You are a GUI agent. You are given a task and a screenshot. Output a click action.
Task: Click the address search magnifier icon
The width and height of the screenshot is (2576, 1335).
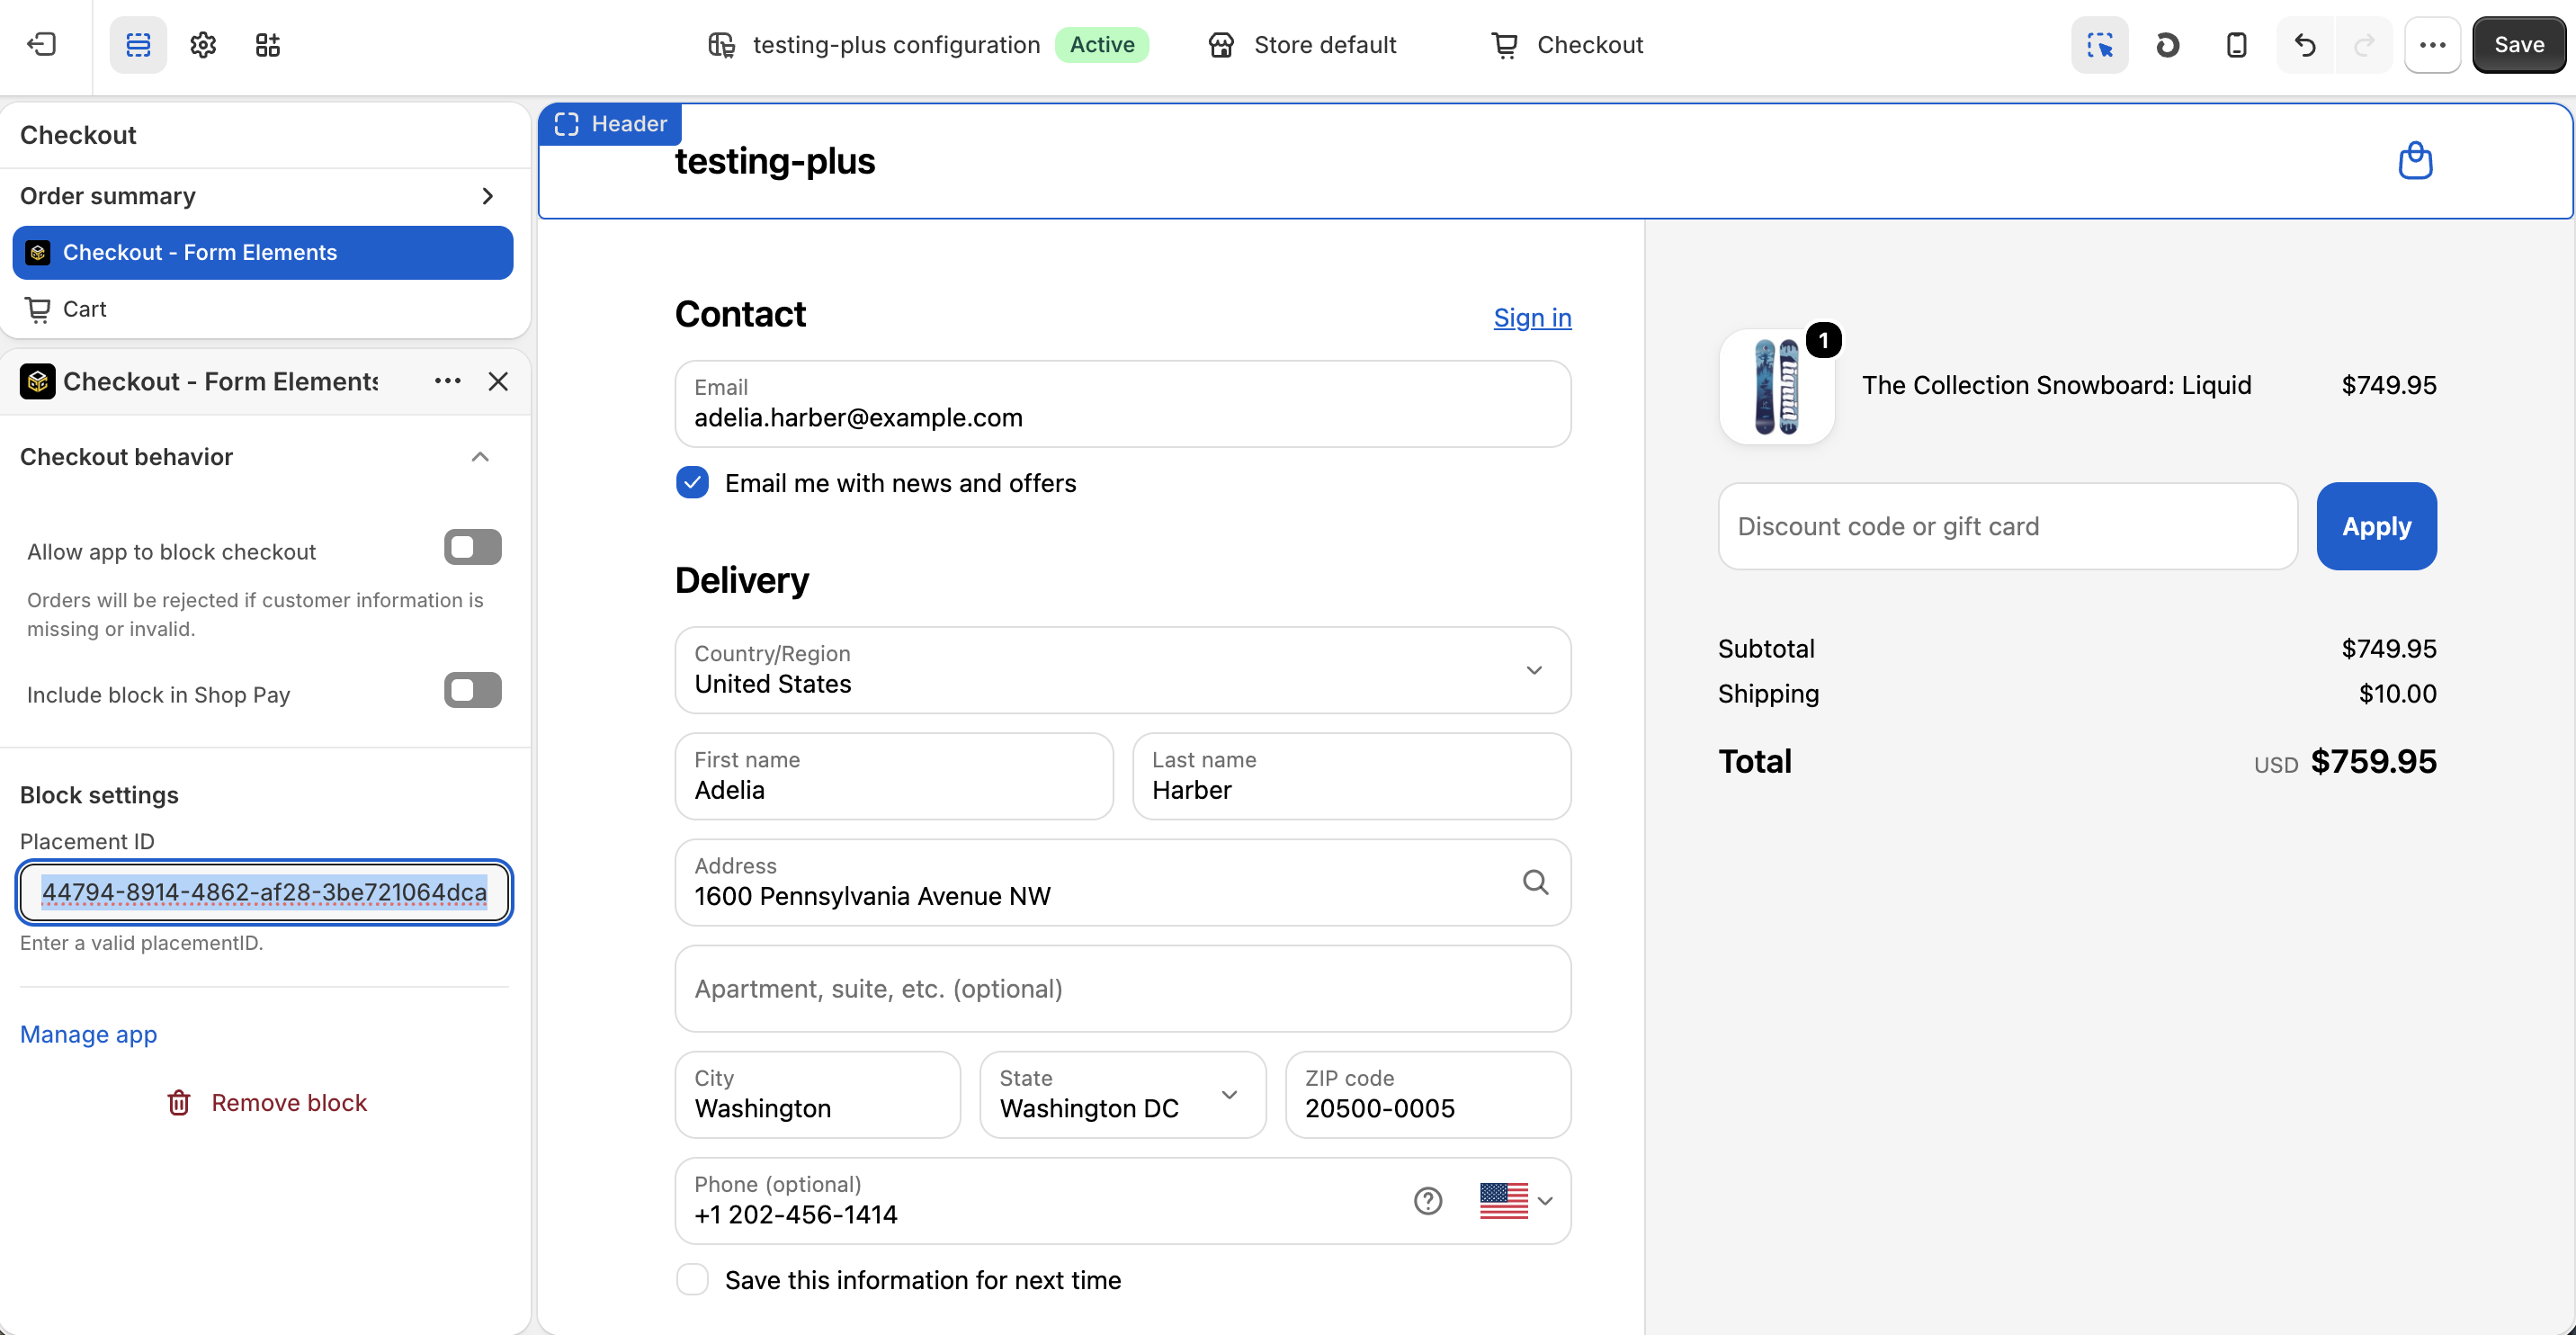point(1535,881)
